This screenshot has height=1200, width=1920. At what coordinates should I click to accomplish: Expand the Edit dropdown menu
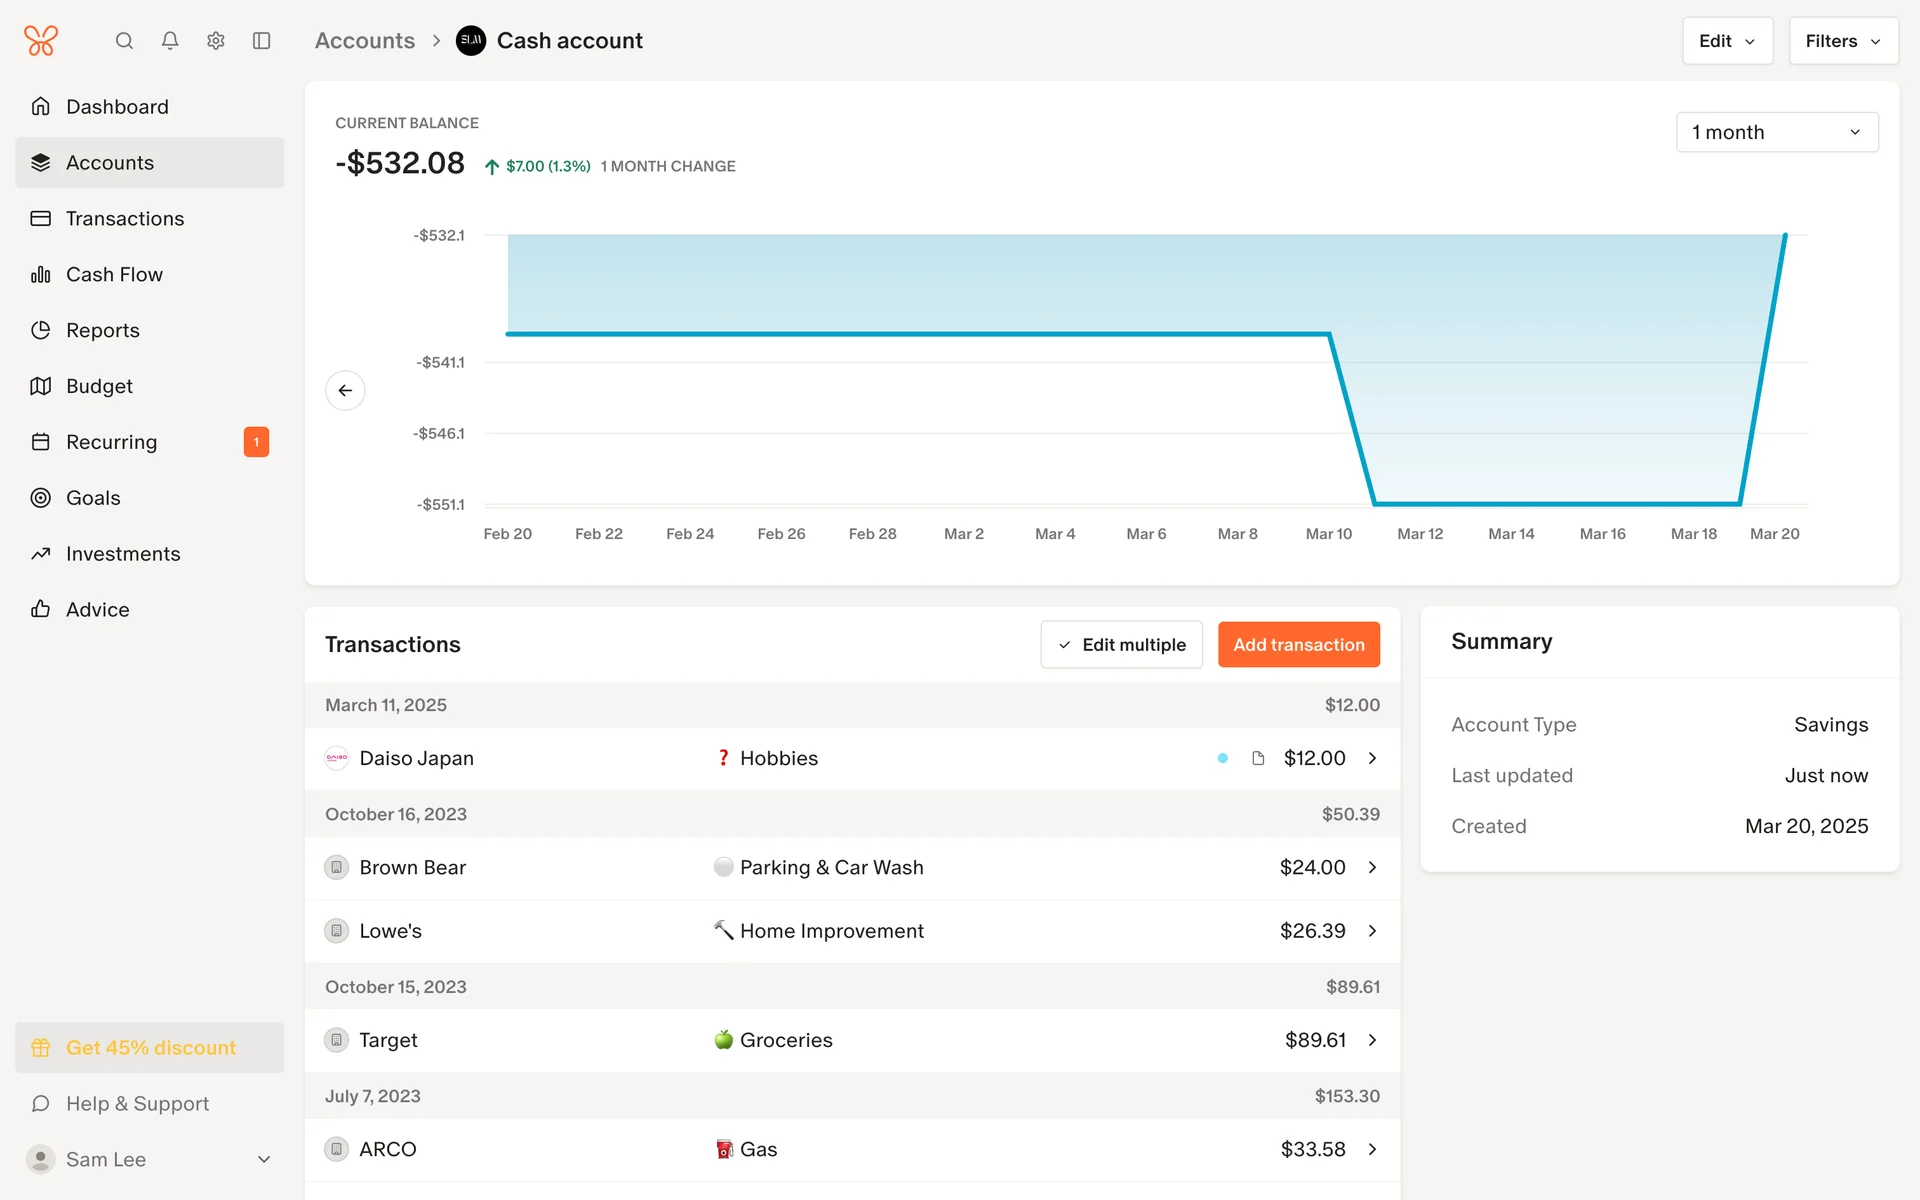(x=1727, y=41)
